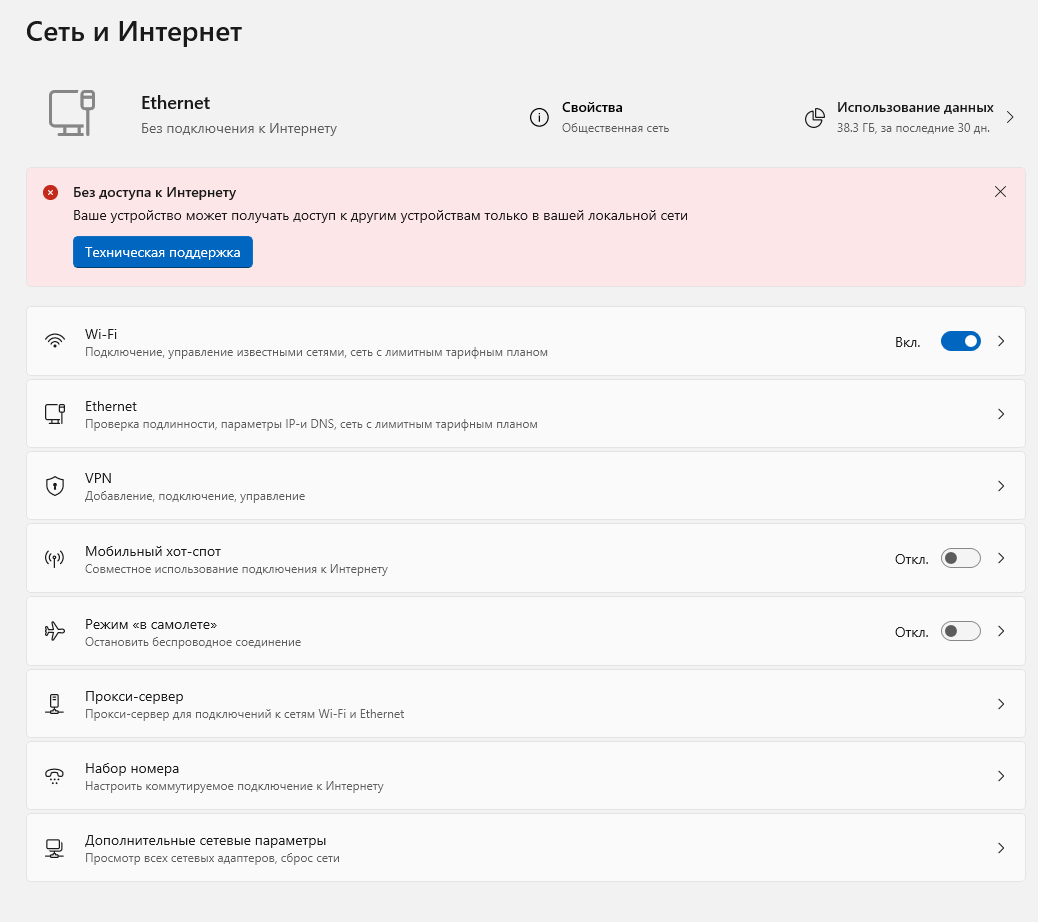Click the airplane mode plane icon

click(x=55, y=631)
